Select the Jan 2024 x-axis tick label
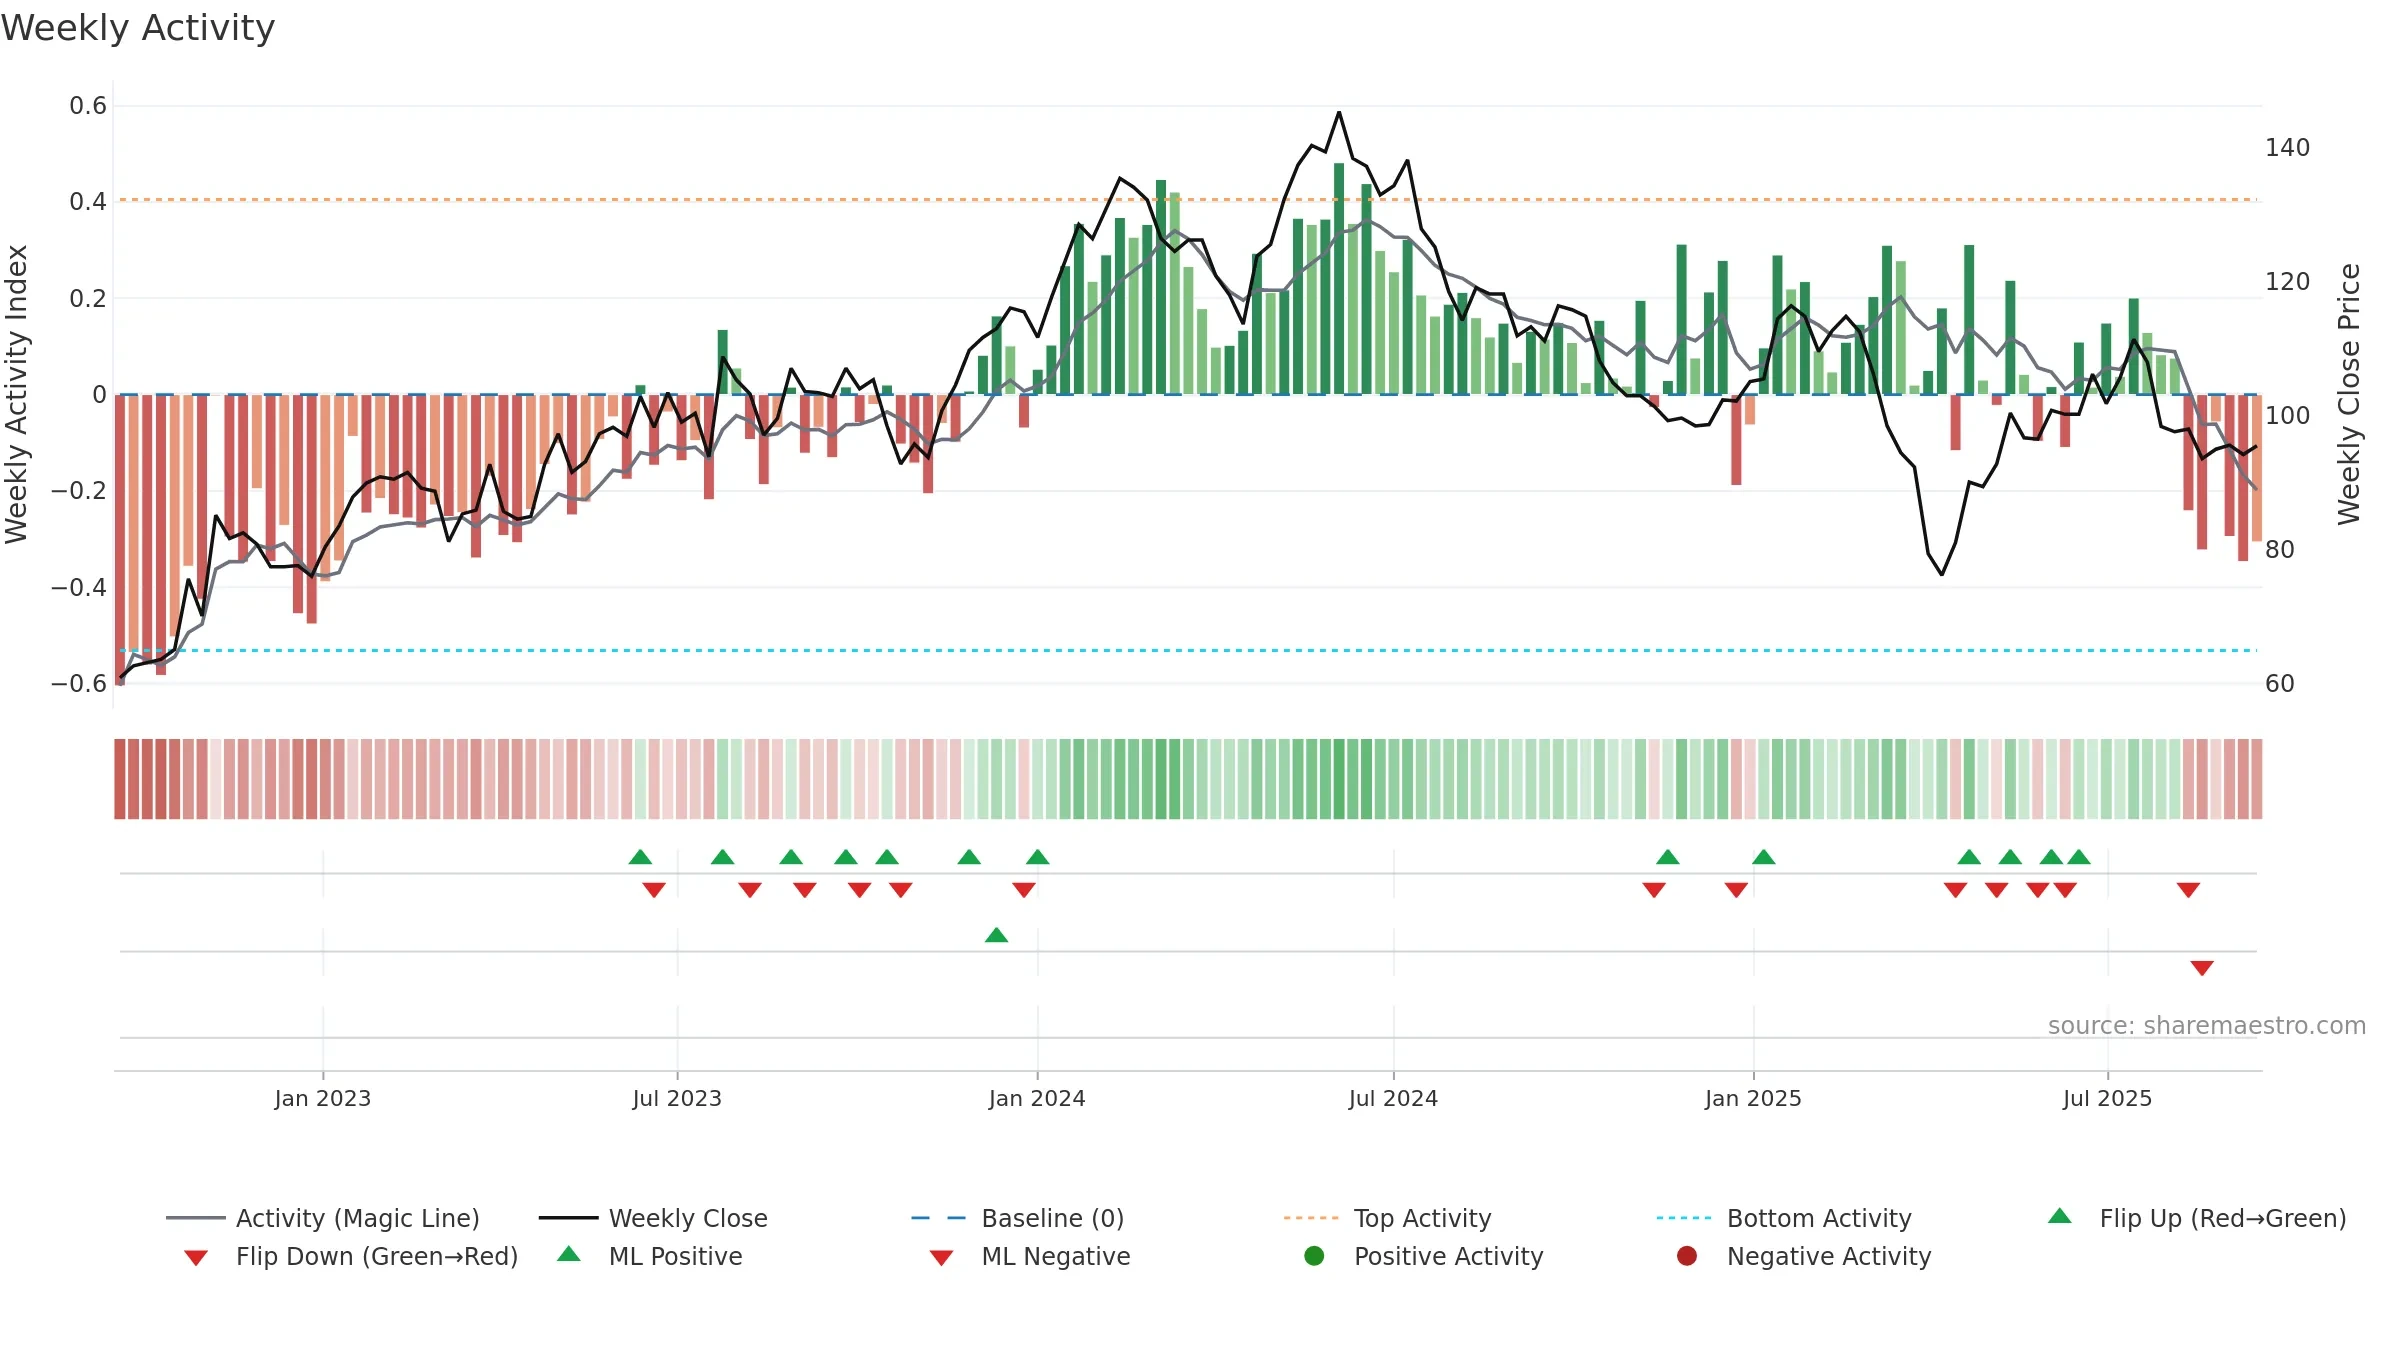 click(1037, 1099)
